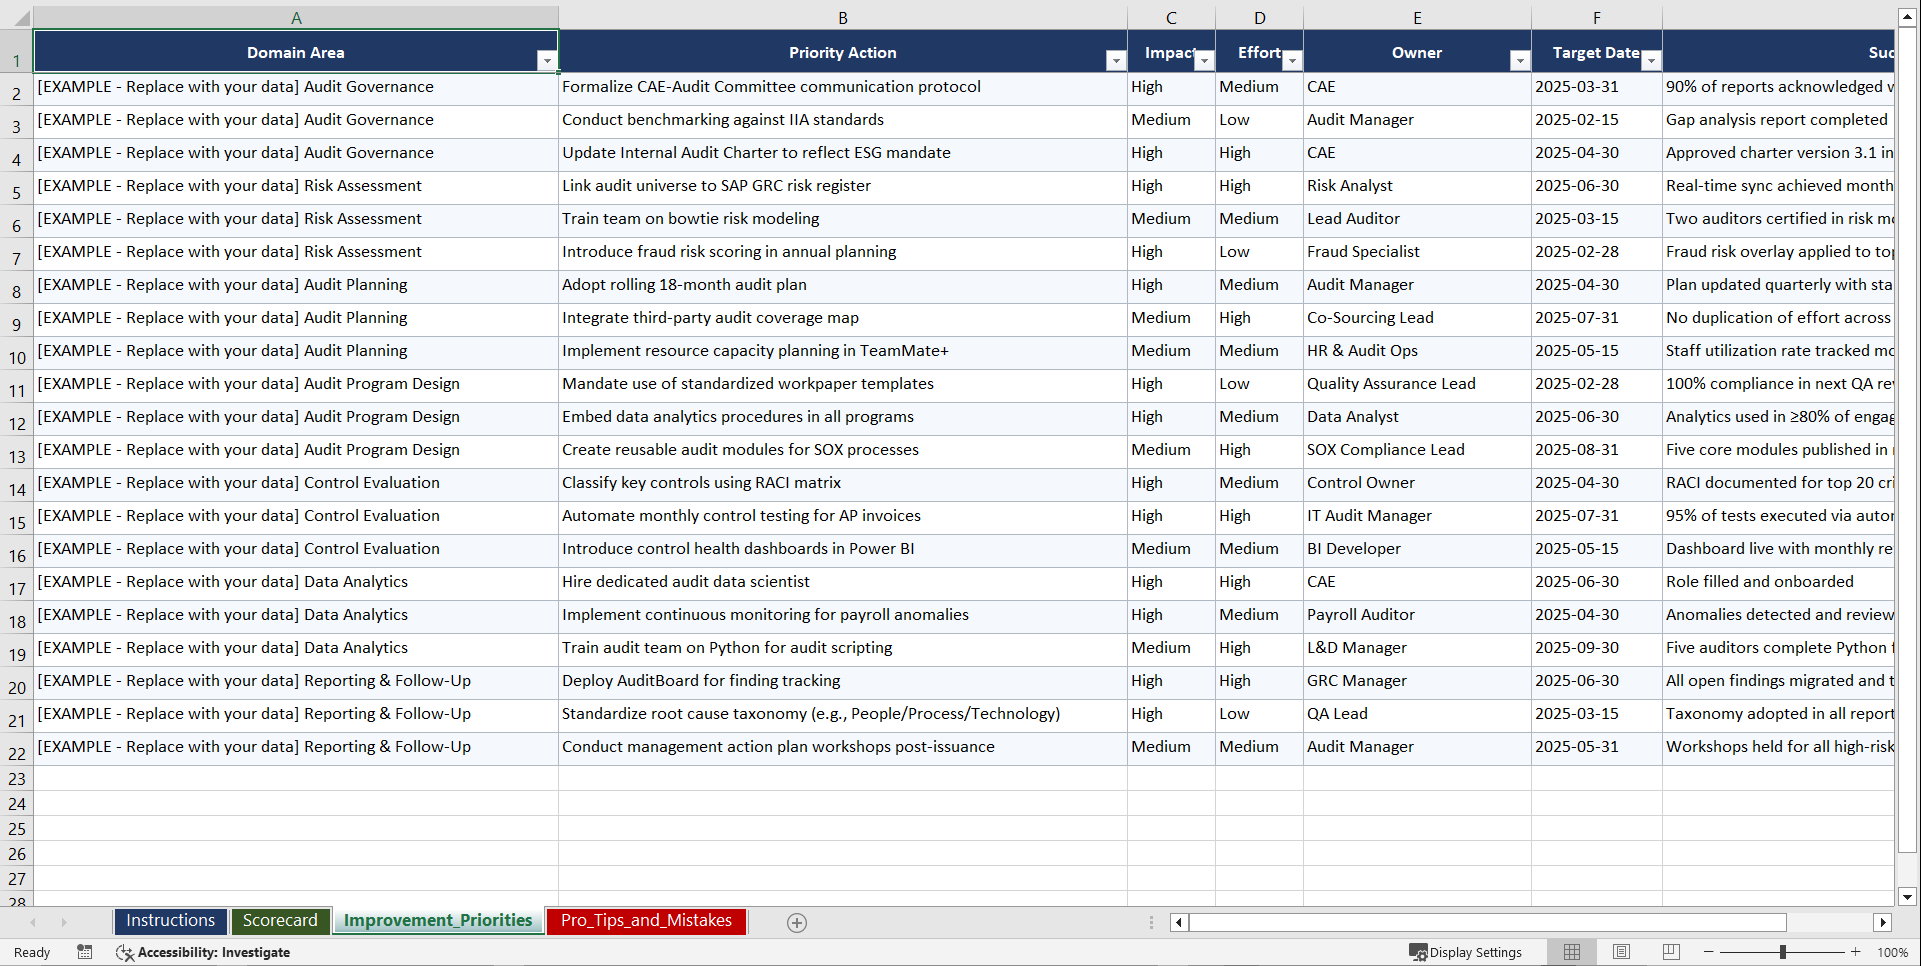This screenshot has height=966, width=1921.
Task: Open the Owner column filter dropdown
Action: (1519, 60)
